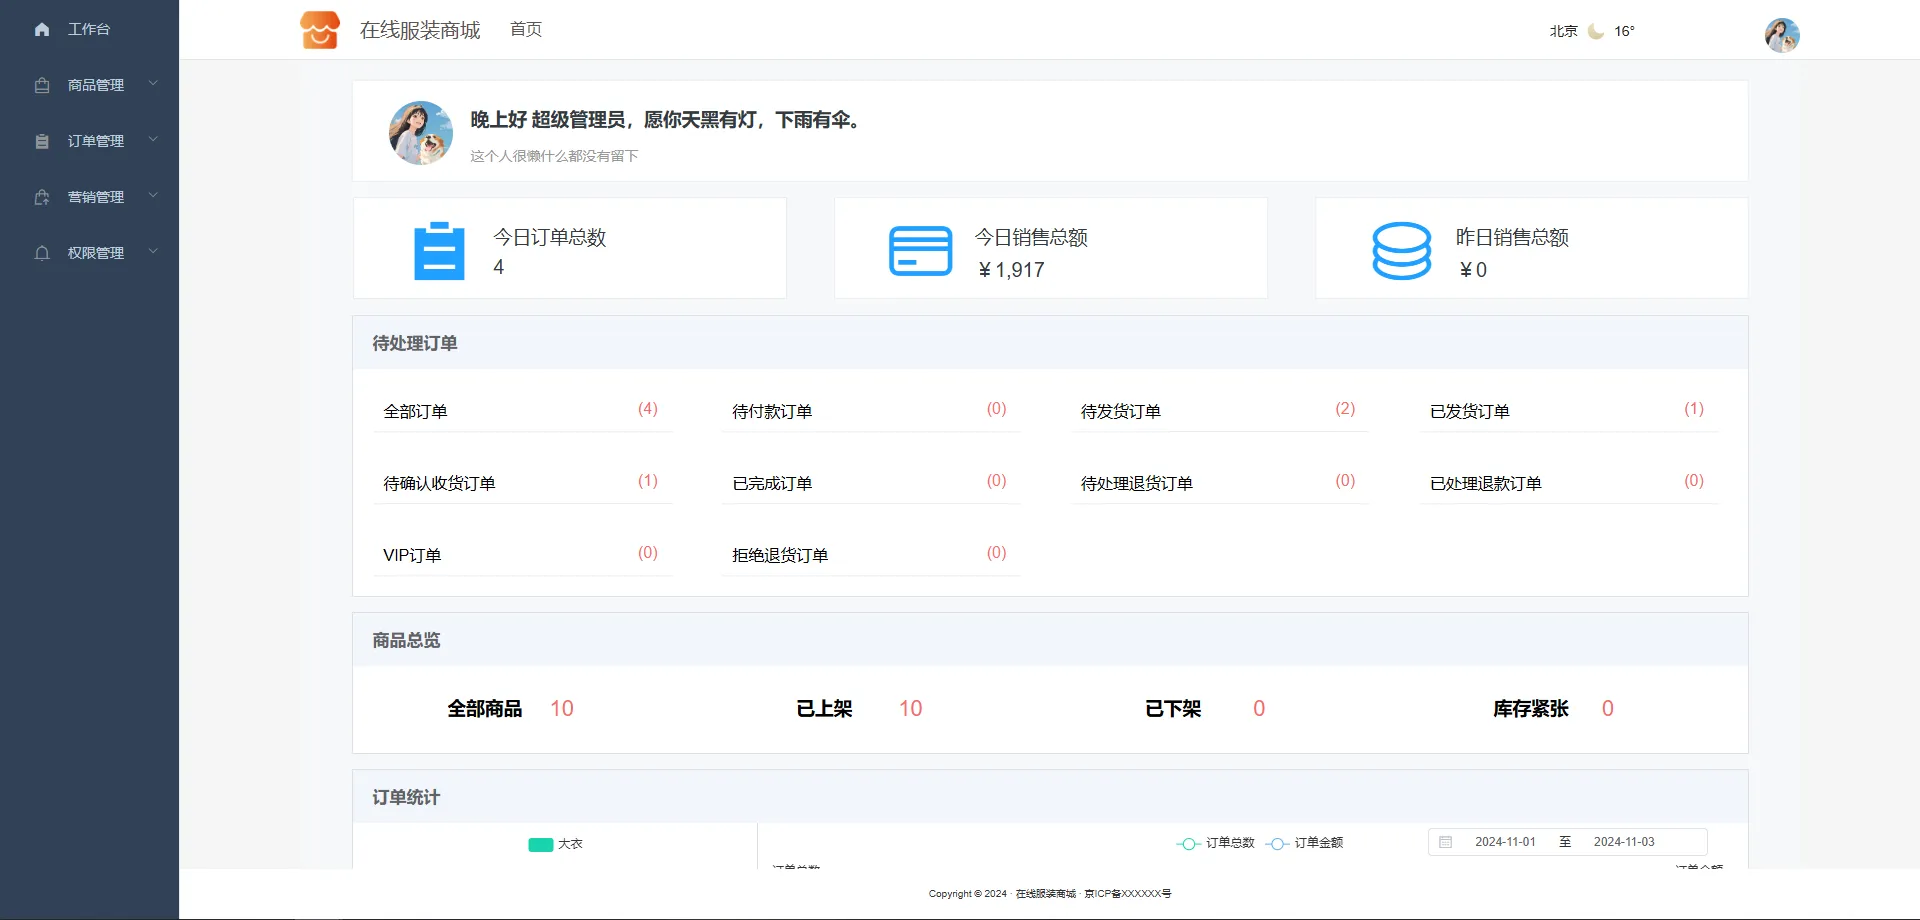1920x920 pixels.
Task: Toggle the 订单金额 chart legend series
Action: point(1305,843)
